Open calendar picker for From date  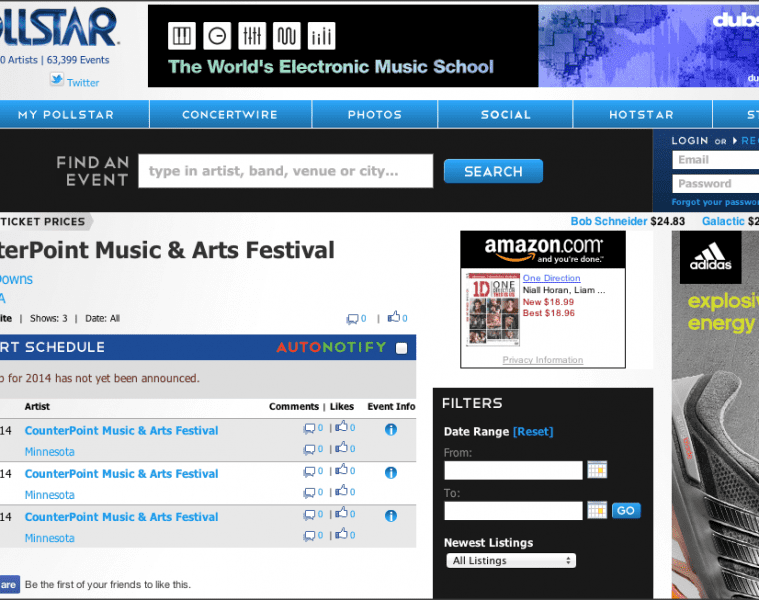click(x=597, y=470)
